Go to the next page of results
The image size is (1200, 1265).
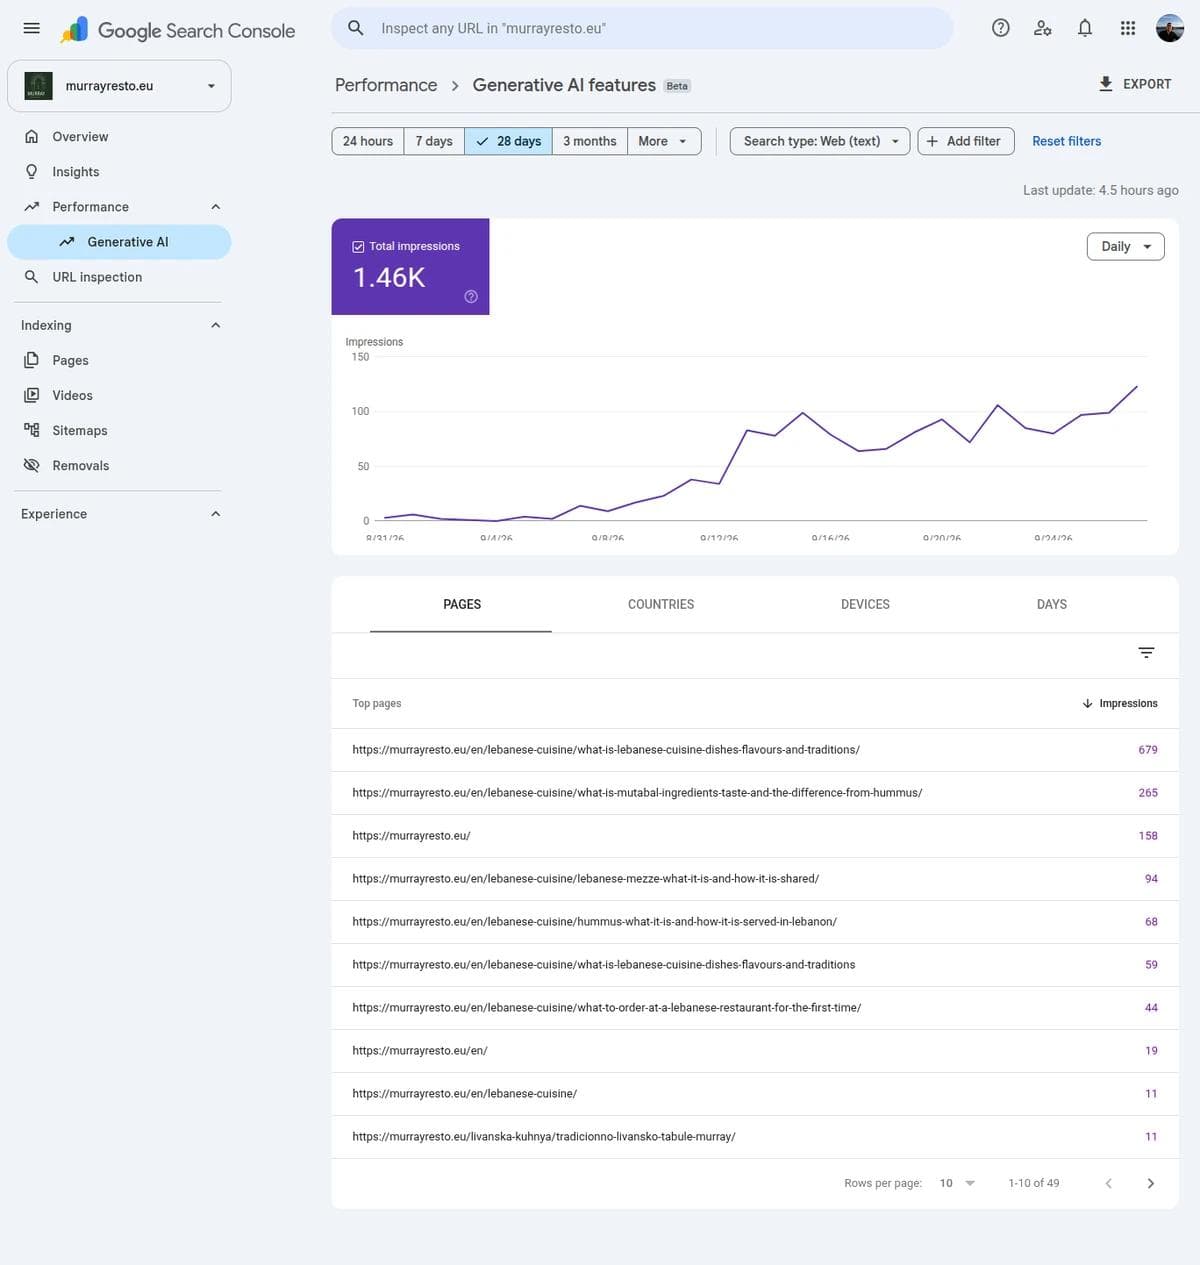point(1150,1183)
